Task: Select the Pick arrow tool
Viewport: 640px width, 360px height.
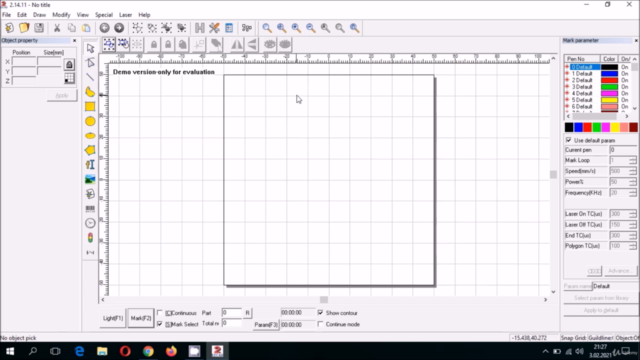Action: pyautogui.click(x=90, y=48)
